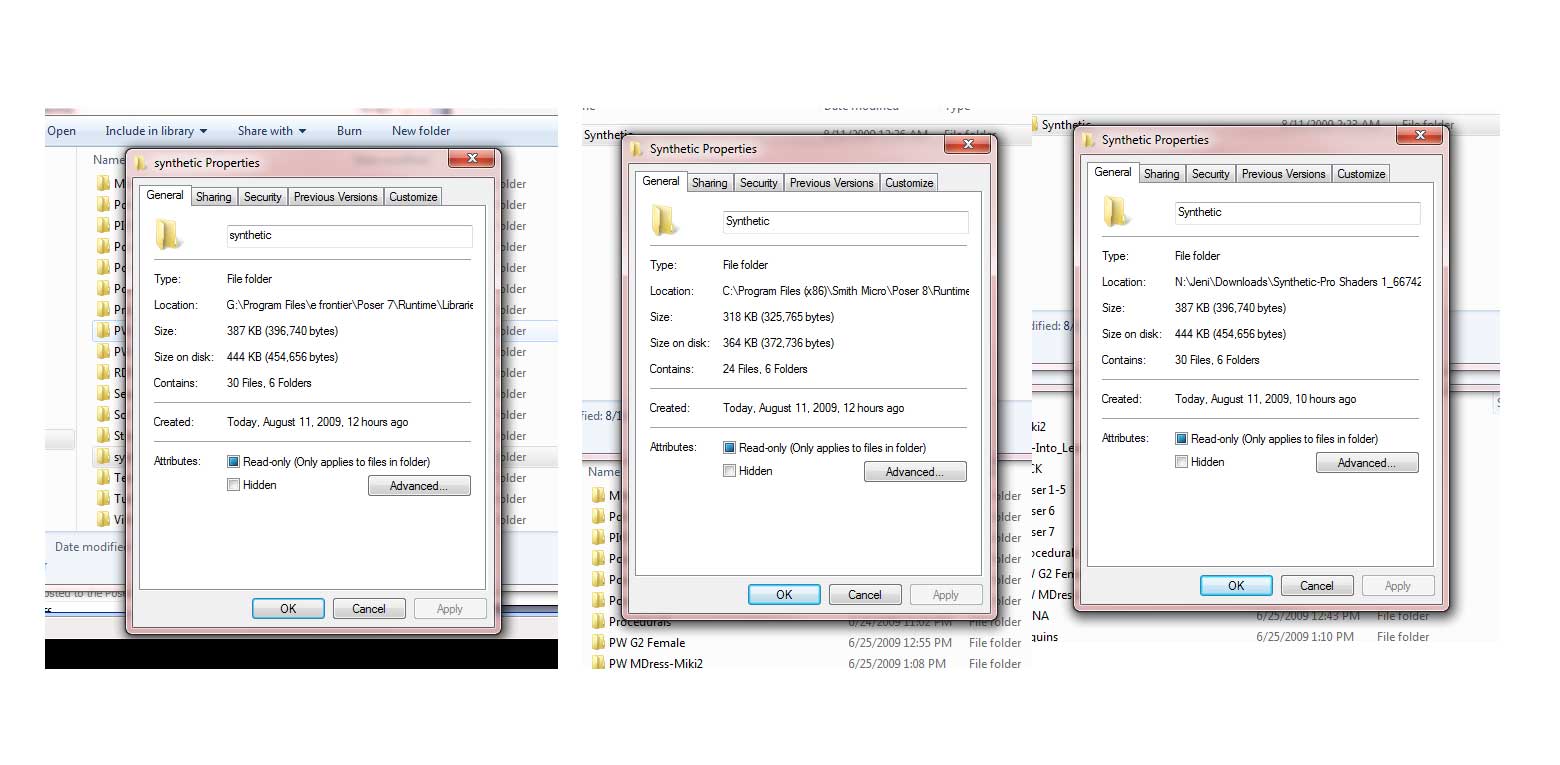Click the date 6/25/2009 12:43 PM
Viewport: 1560px width, 765px height.
(x=1308, y=616)
